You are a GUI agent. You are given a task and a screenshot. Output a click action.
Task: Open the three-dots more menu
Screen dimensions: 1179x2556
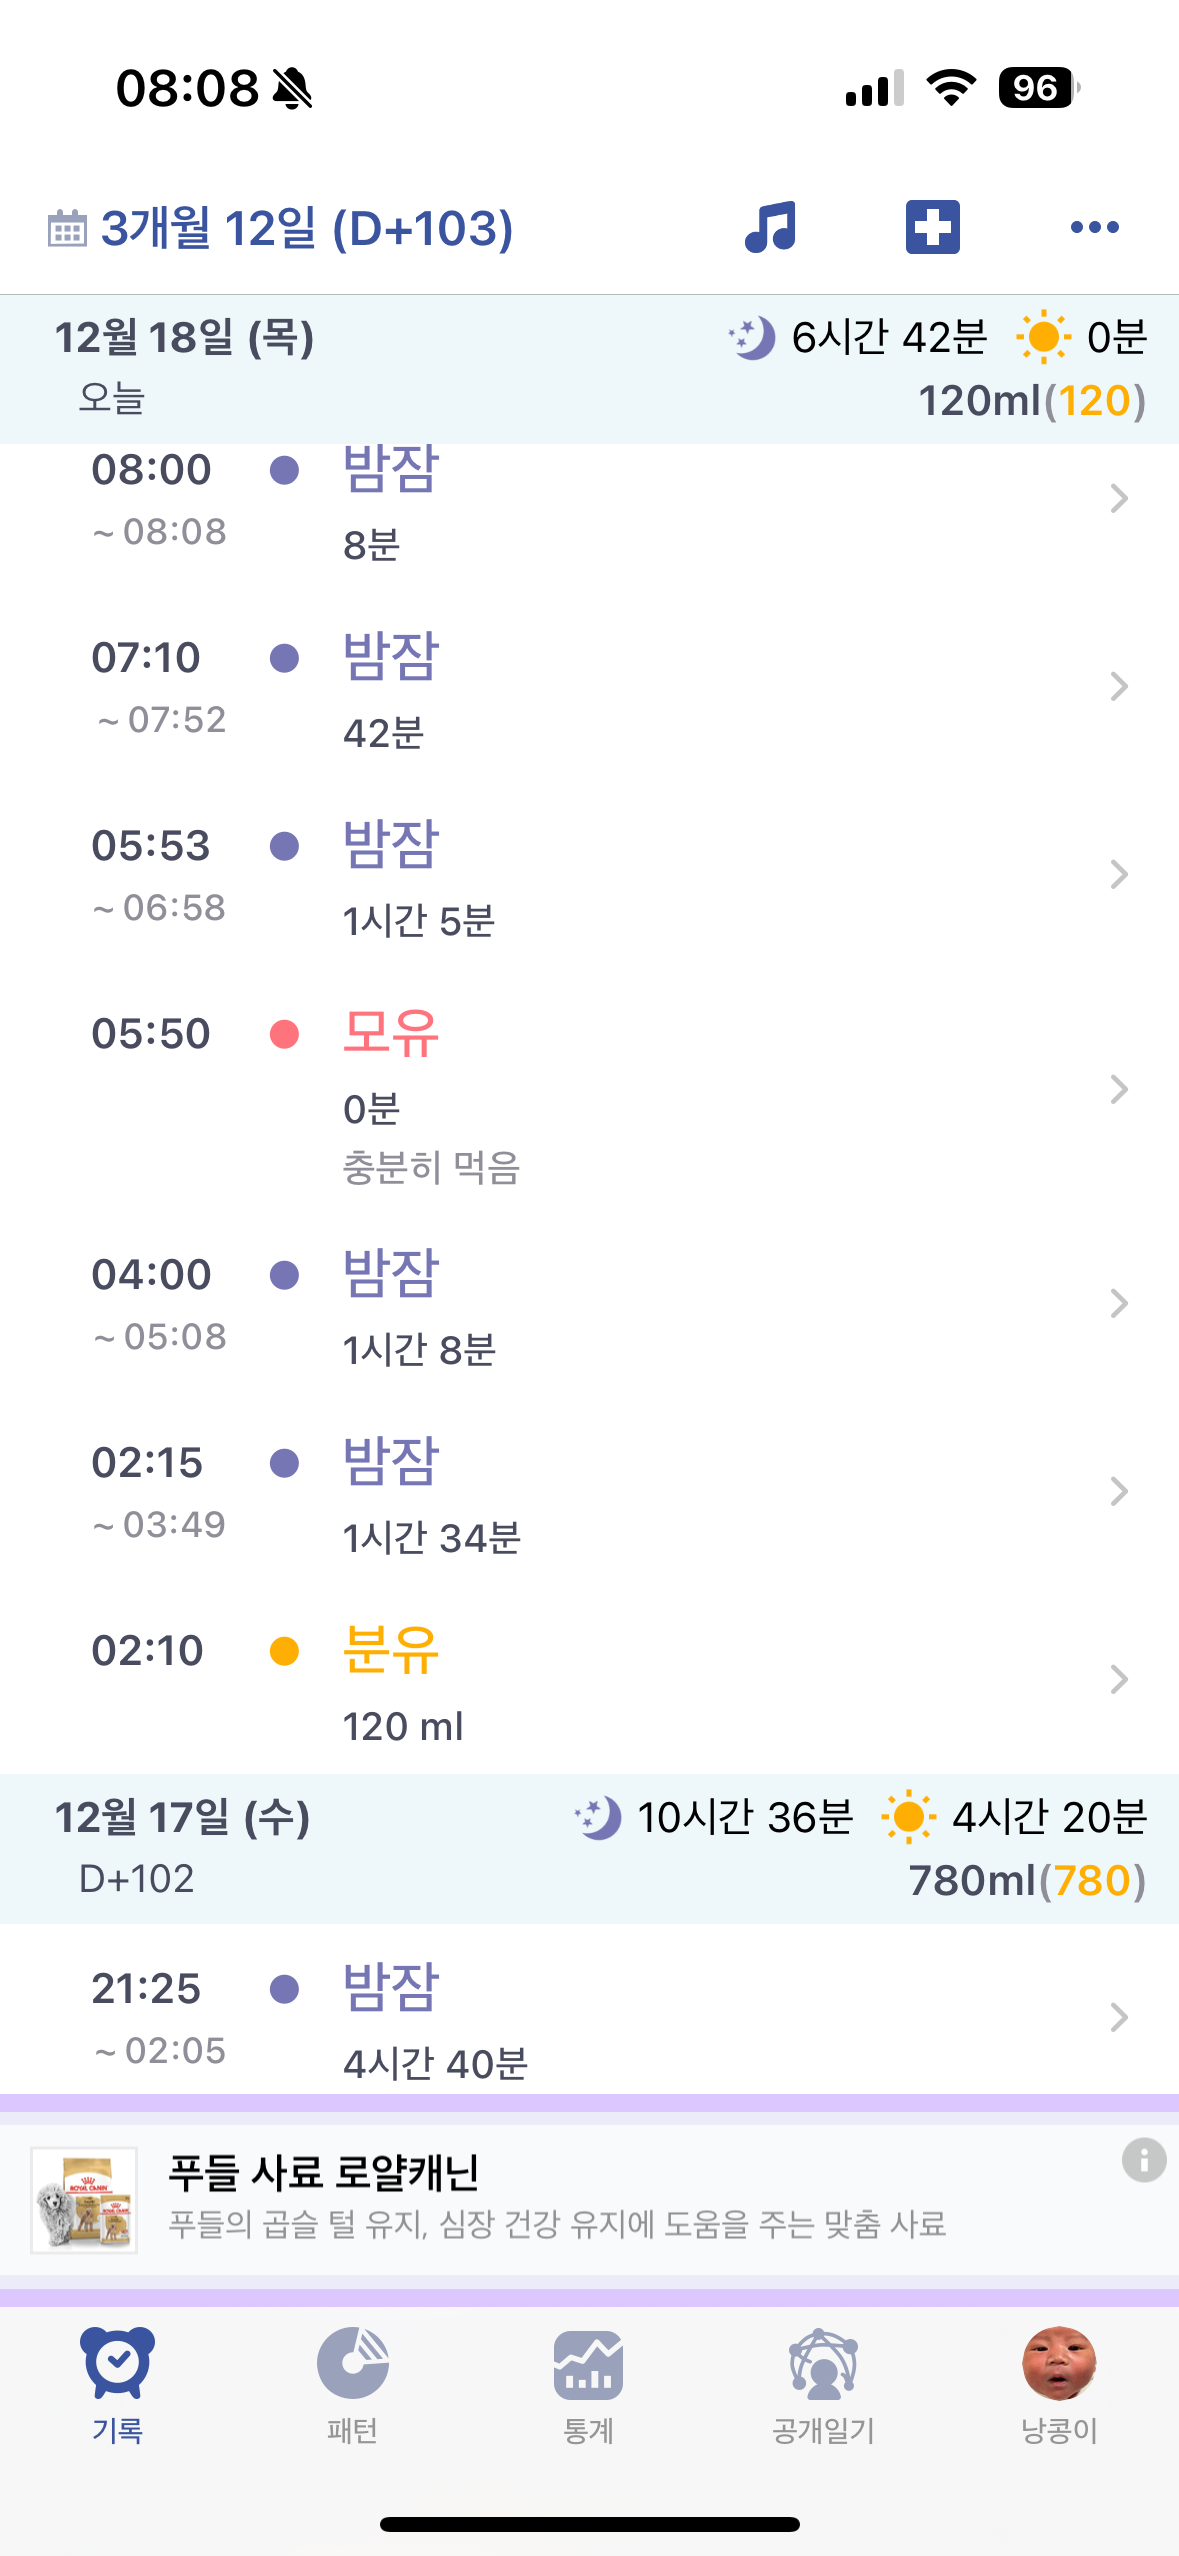coord(1094,227)
